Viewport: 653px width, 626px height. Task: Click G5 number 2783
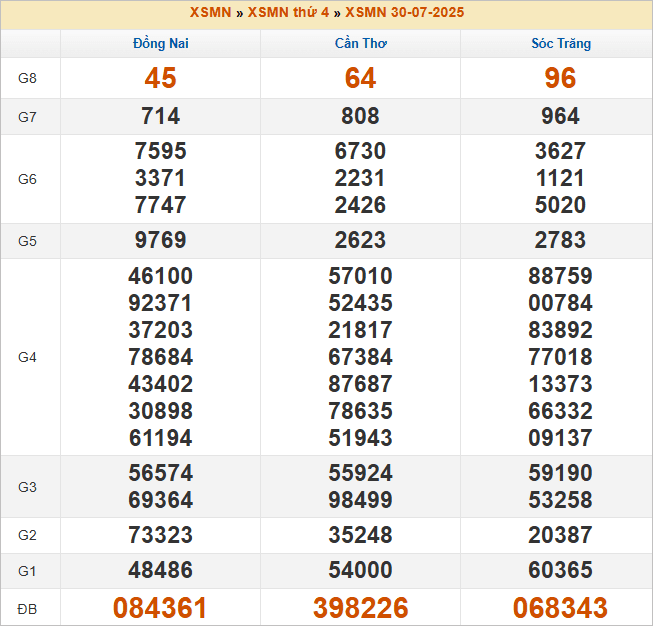(561, 240)
